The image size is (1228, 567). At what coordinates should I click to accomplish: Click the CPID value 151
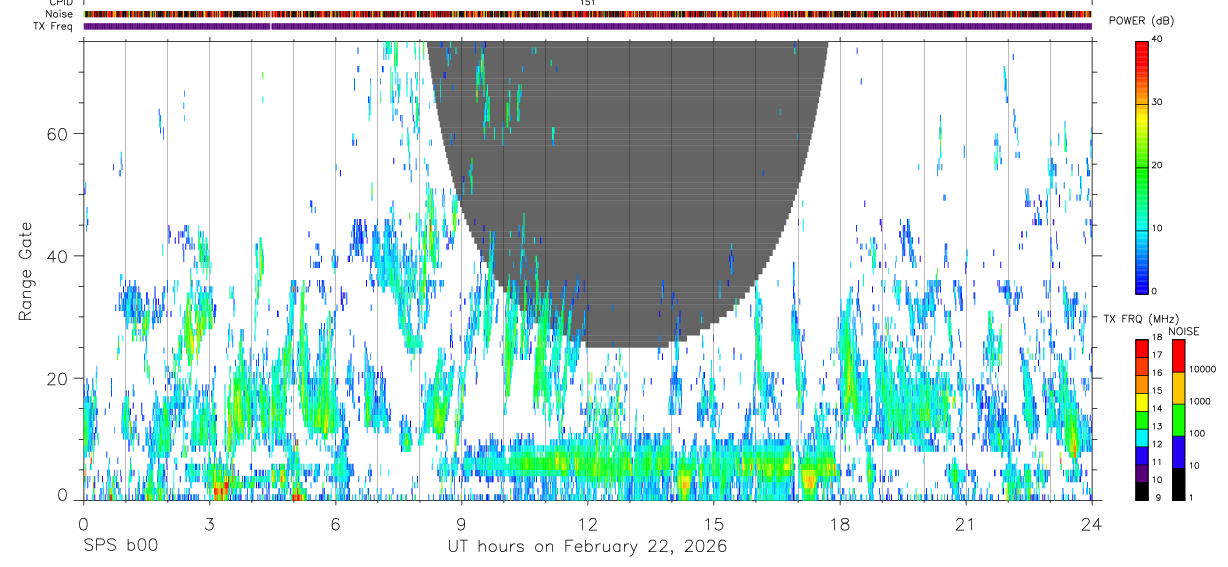(587, 4)
